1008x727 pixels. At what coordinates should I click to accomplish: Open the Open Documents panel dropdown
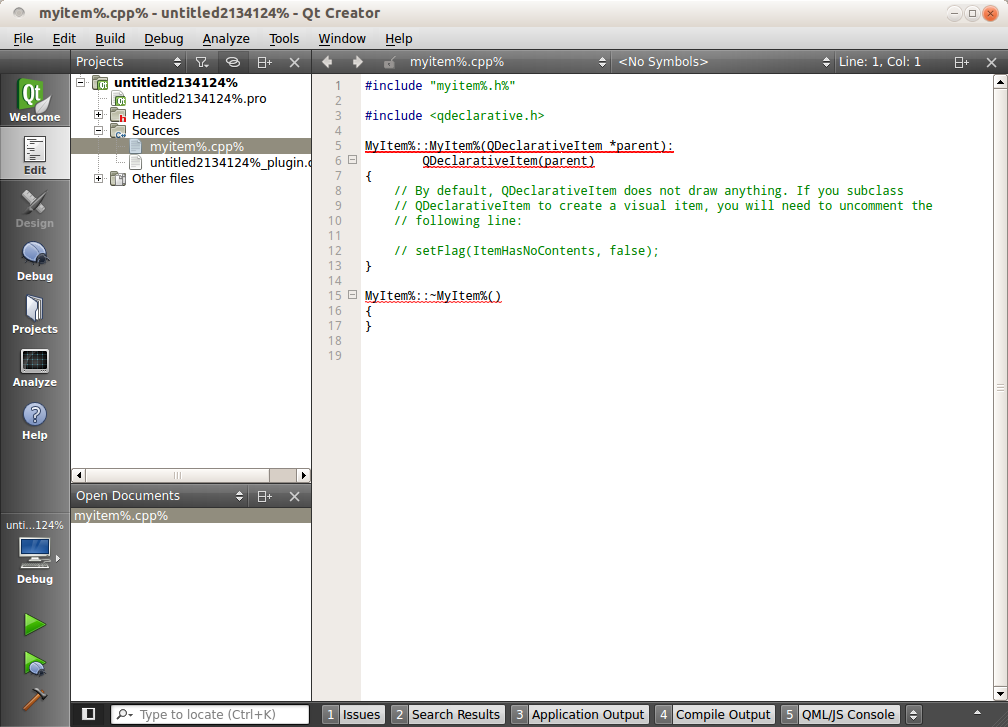(x=159, y=496)
